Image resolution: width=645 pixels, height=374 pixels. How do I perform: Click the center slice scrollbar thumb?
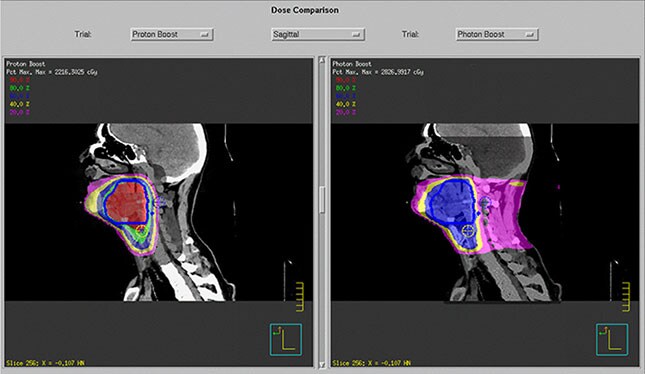(x=322, y=200)
